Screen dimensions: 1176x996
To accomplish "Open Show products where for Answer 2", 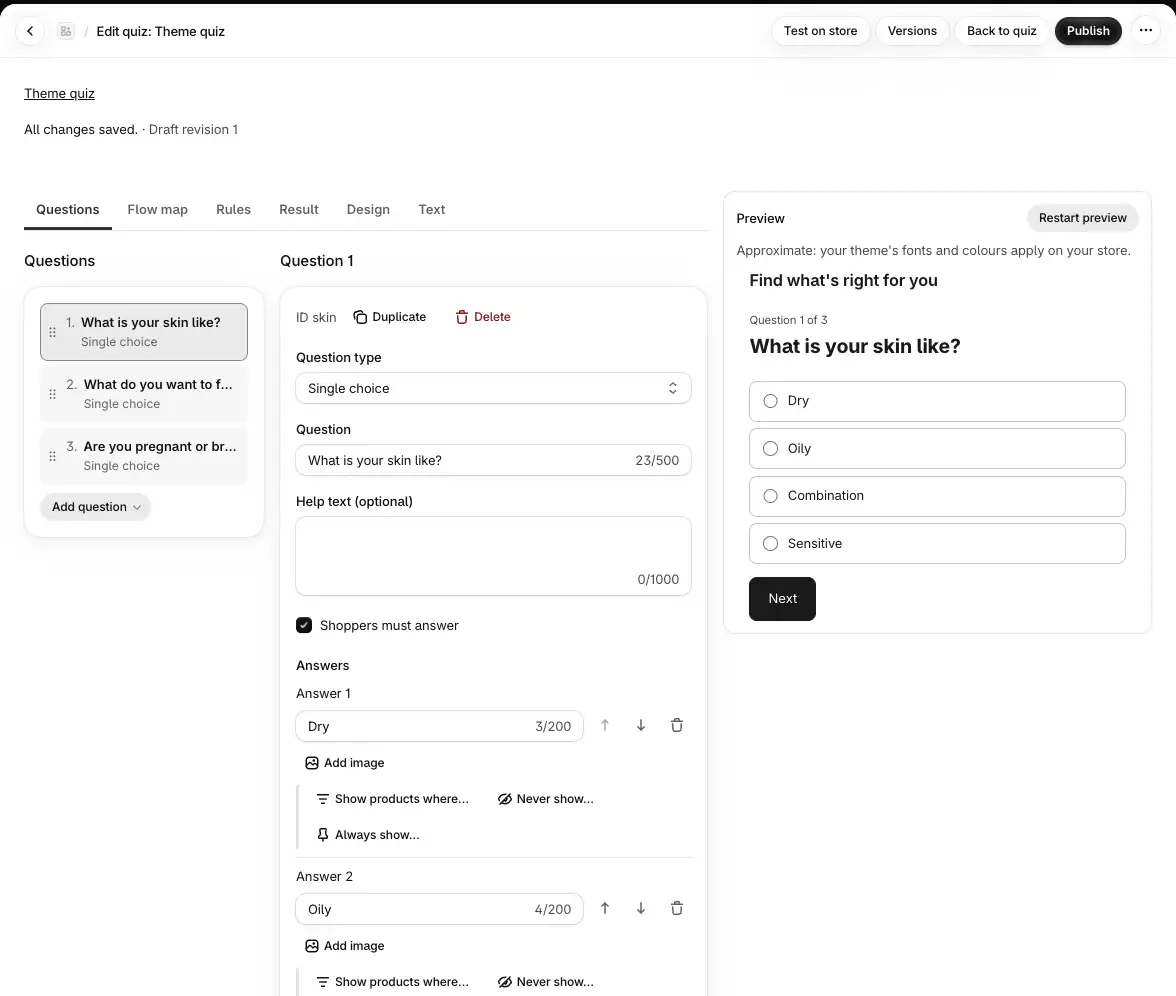I will click(392, 982).
